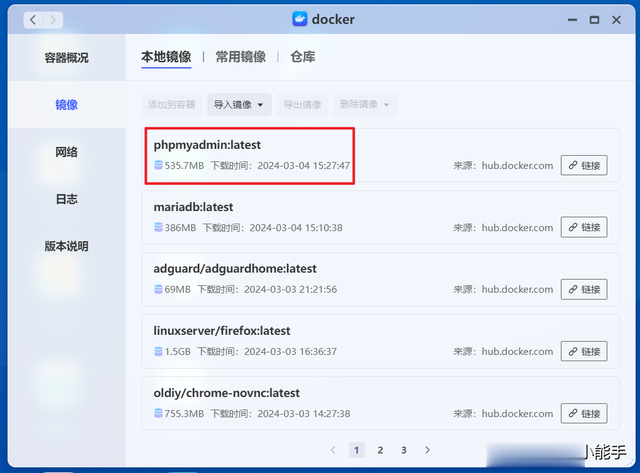Open 容器概况 in the sidebar
The height and width of the screenshot is (473, 640).
click(67, 58)
